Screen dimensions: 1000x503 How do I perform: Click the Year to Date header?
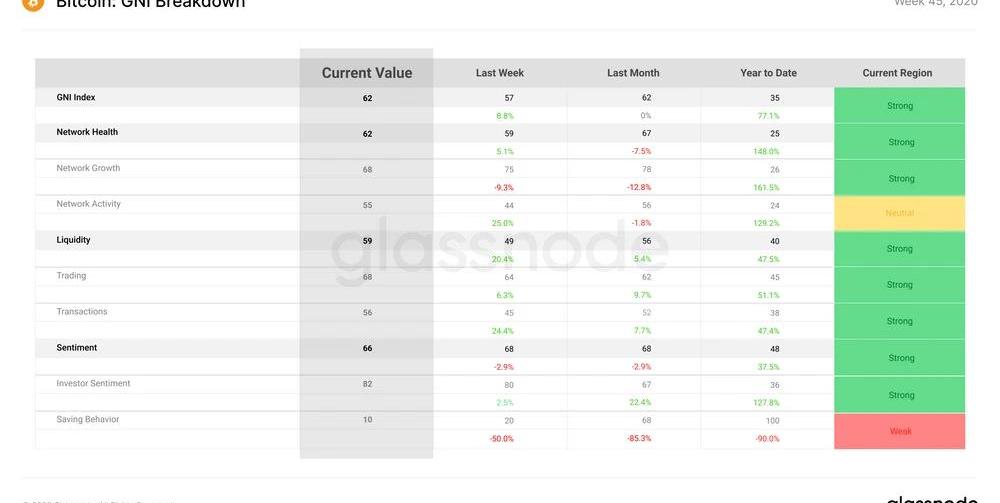coord(768,73)
